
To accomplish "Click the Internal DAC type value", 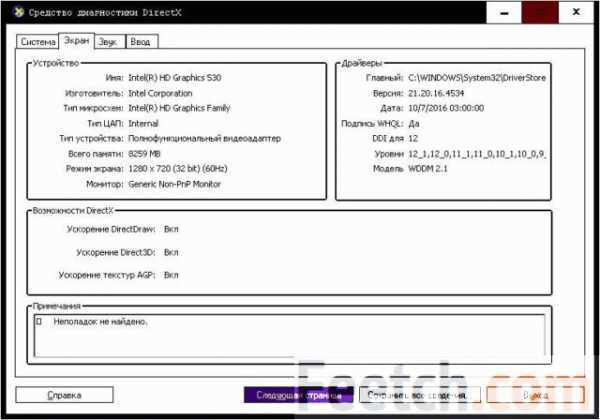I will pyautogui.click(x=143, y=124).
